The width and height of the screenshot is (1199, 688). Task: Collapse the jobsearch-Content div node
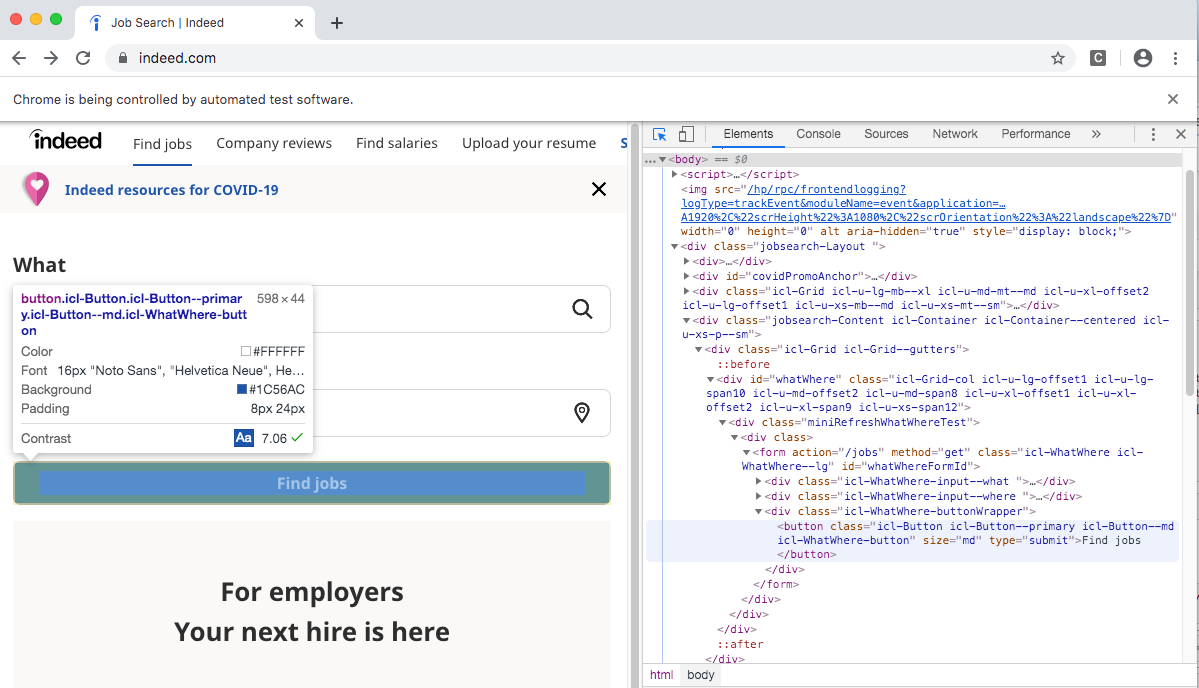687,320
